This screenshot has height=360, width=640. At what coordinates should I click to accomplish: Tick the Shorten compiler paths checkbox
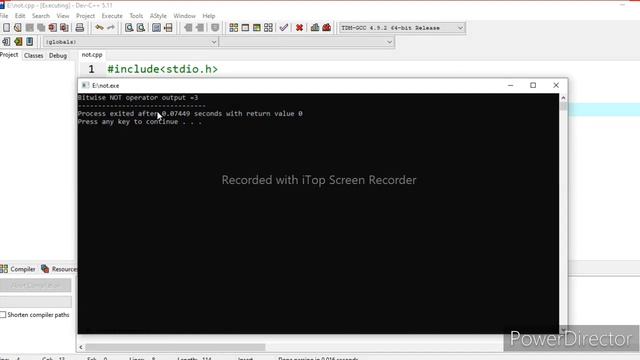pos(3,315)
